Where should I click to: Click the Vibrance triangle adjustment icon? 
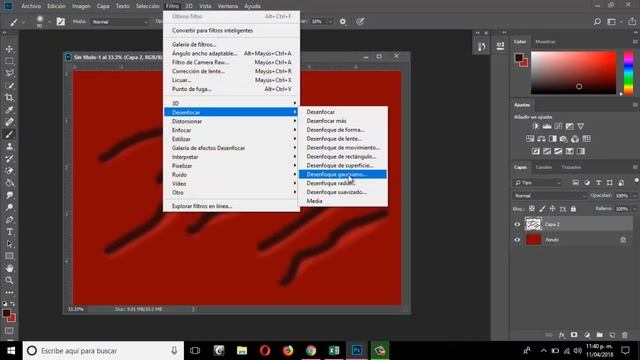pos(580,127)
